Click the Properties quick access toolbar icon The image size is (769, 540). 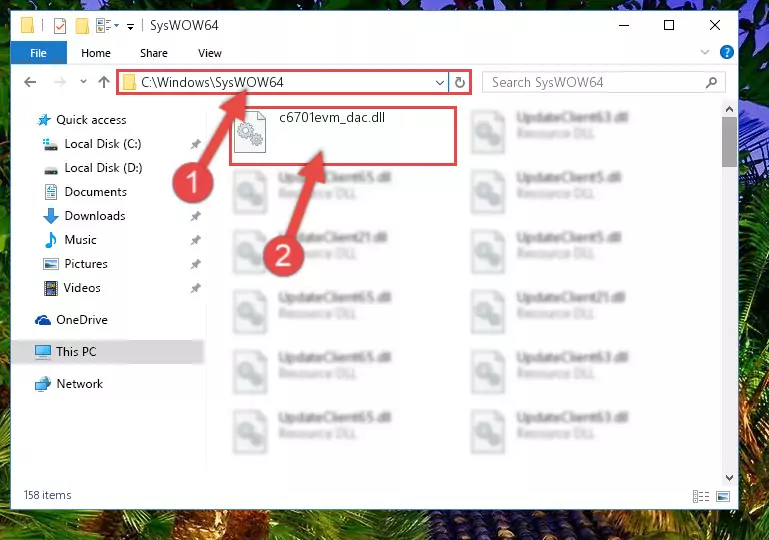(x=60, y=26)
